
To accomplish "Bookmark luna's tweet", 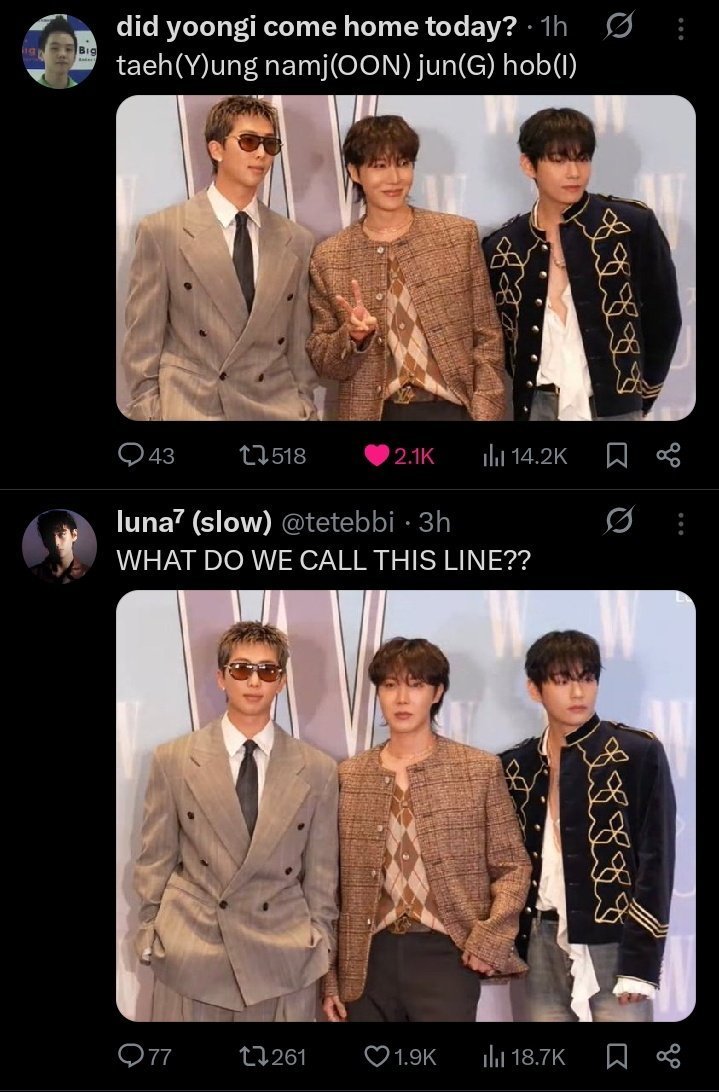I will pyautogui.click(x=617, y=1056).
